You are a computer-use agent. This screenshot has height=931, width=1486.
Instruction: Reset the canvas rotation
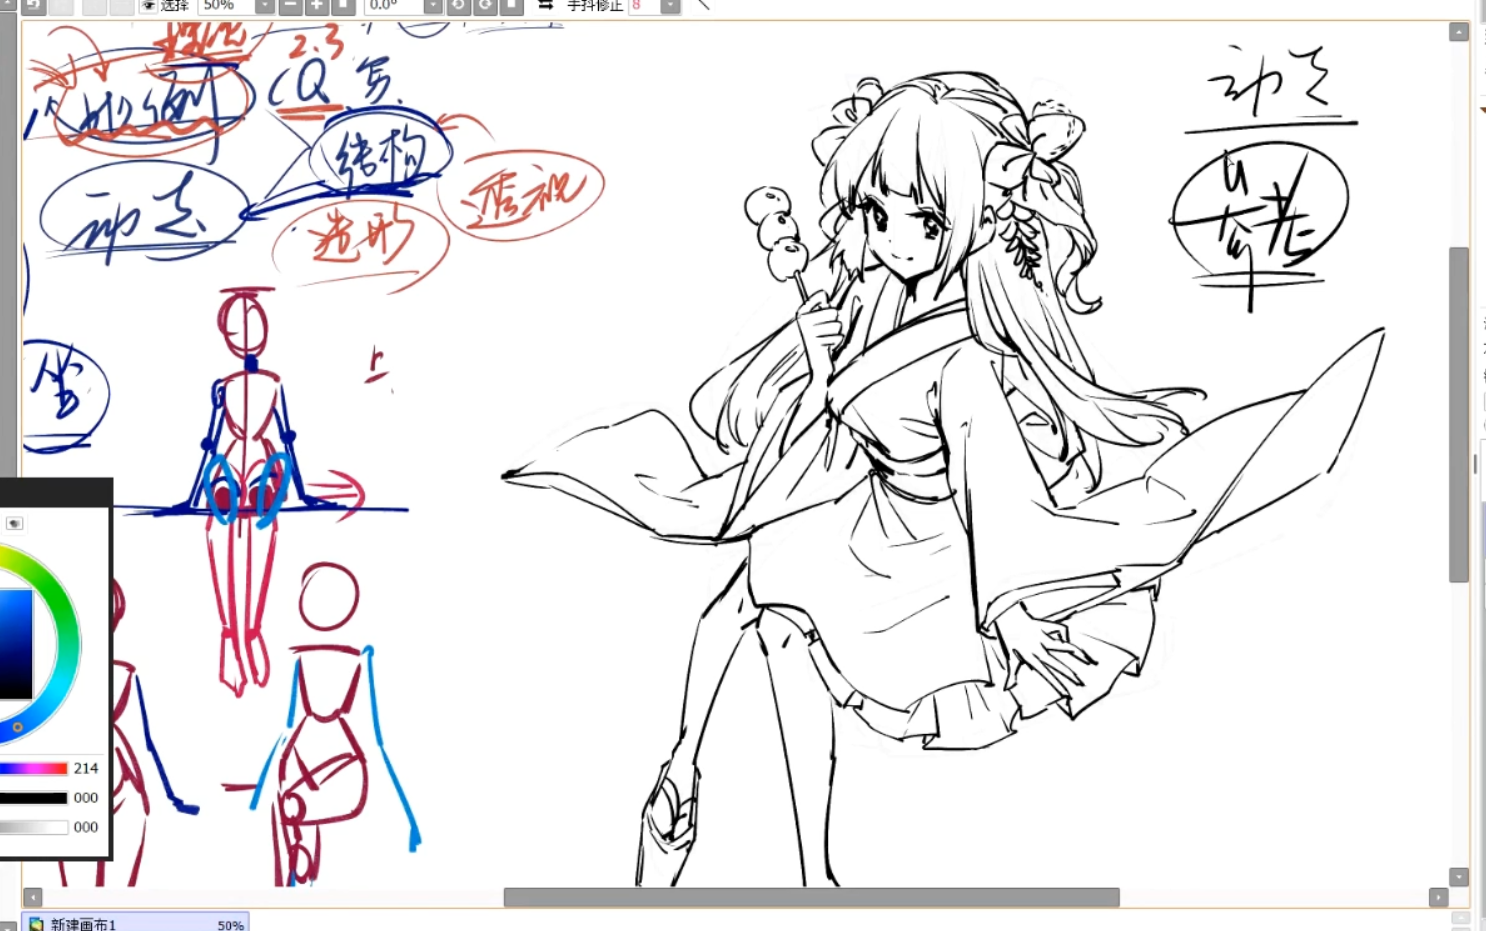coord(511,5)
